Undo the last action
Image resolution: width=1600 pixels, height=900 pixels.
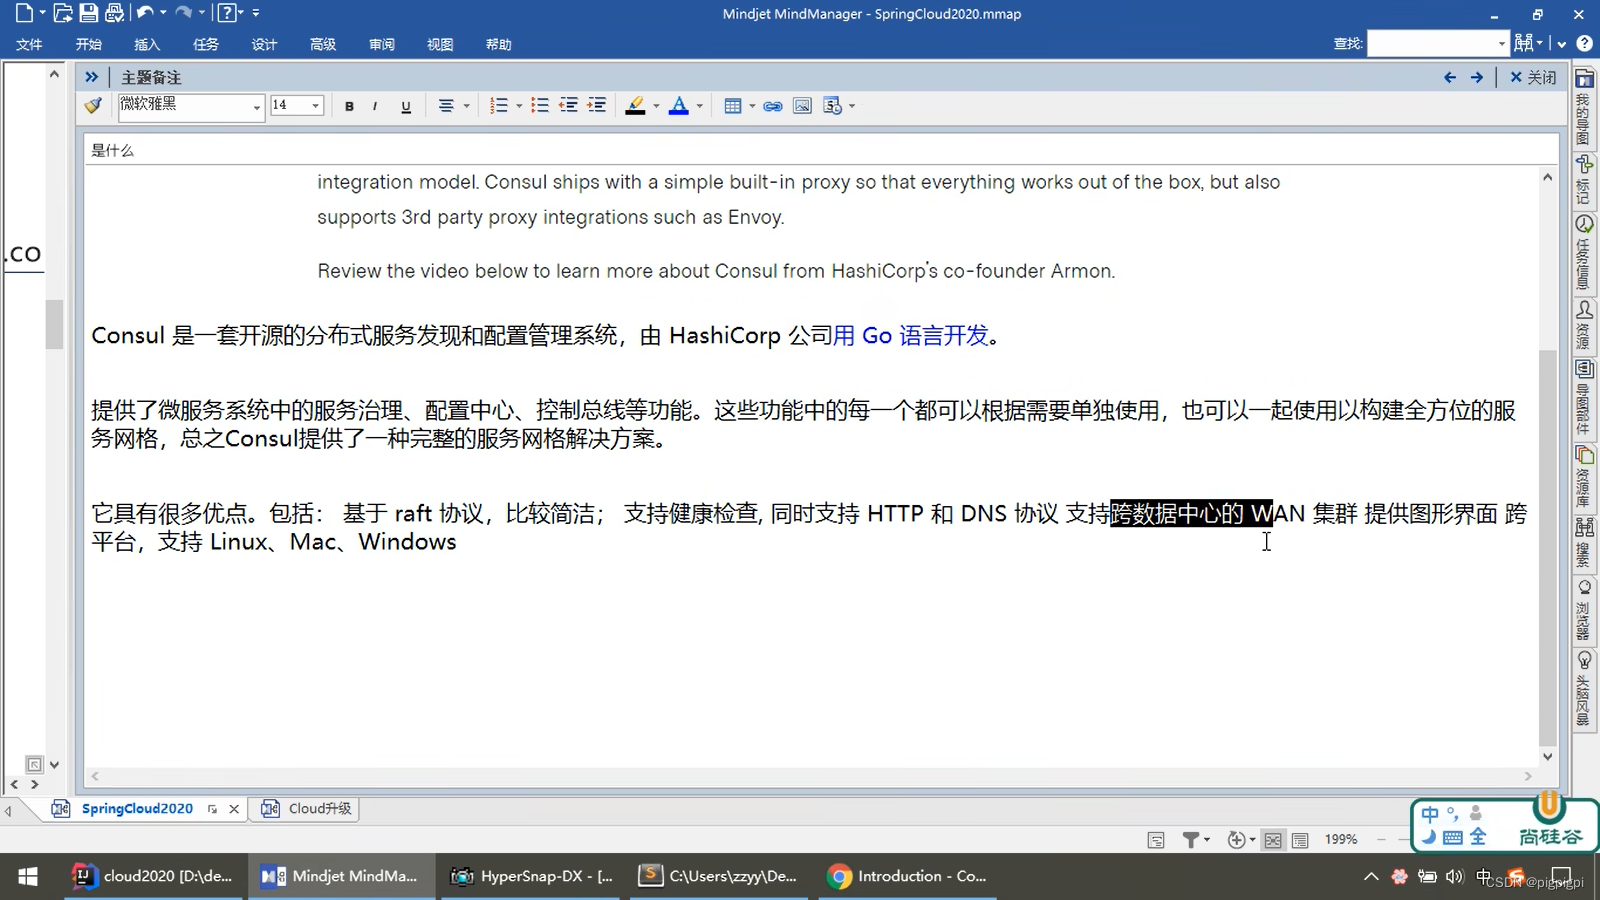[x=145, y=13]
